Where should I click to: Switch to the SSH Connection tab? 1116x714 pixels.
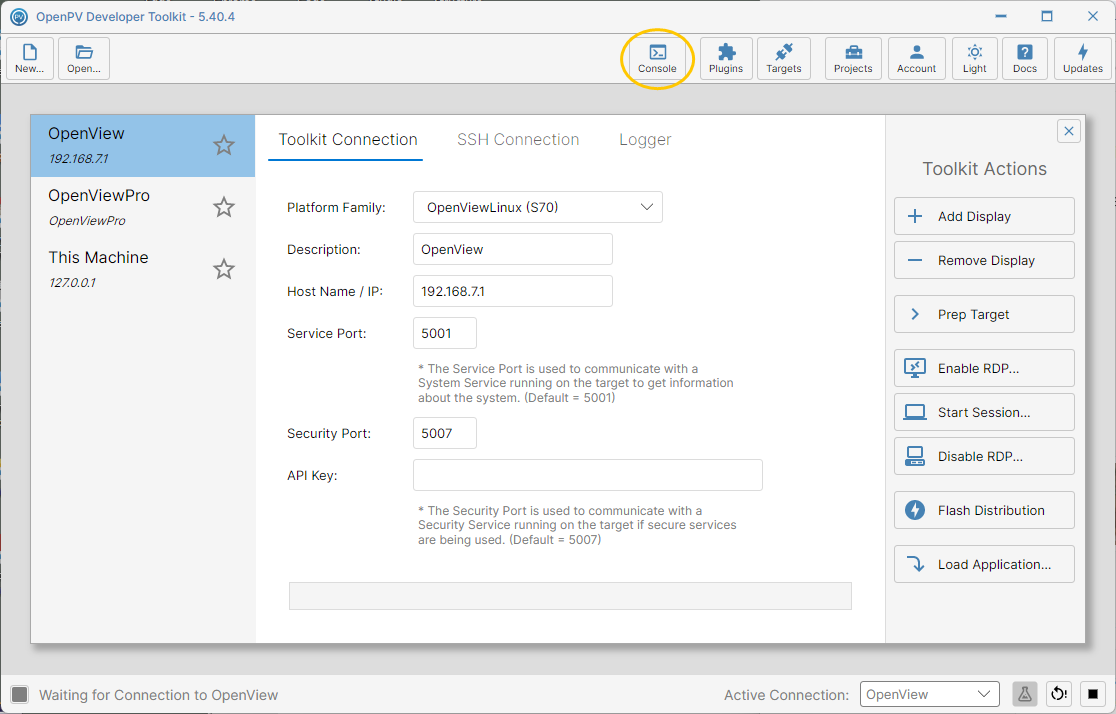(x=518, y=140)
